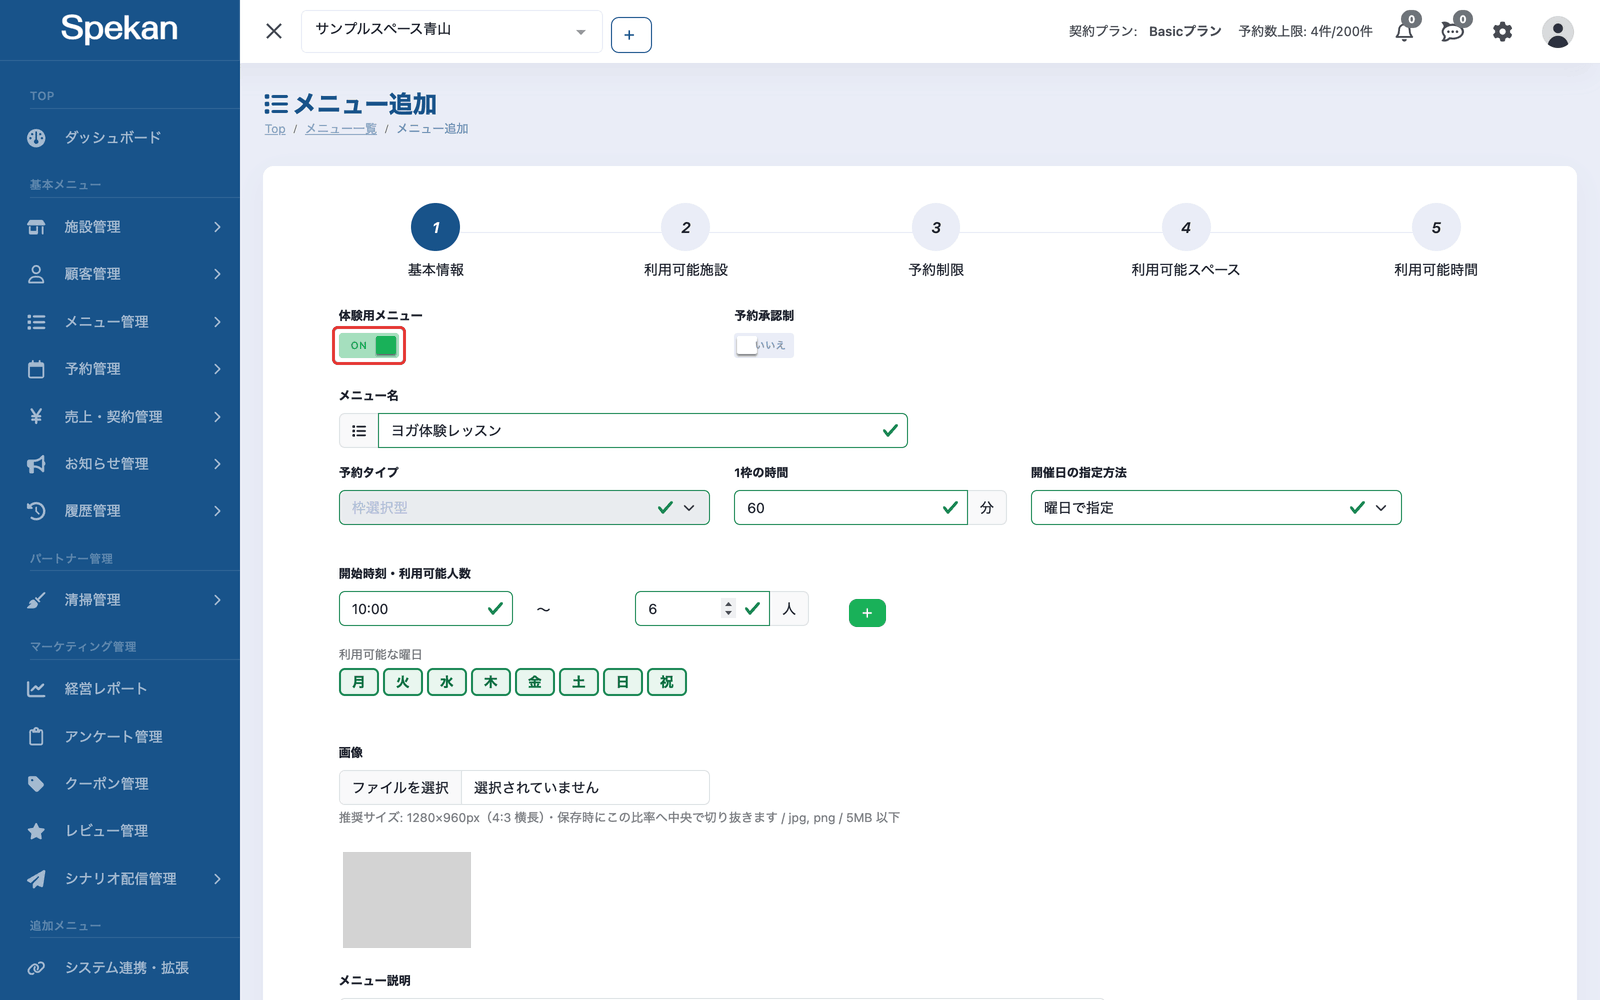Click the Top breadcrumb link

point(275,129)
